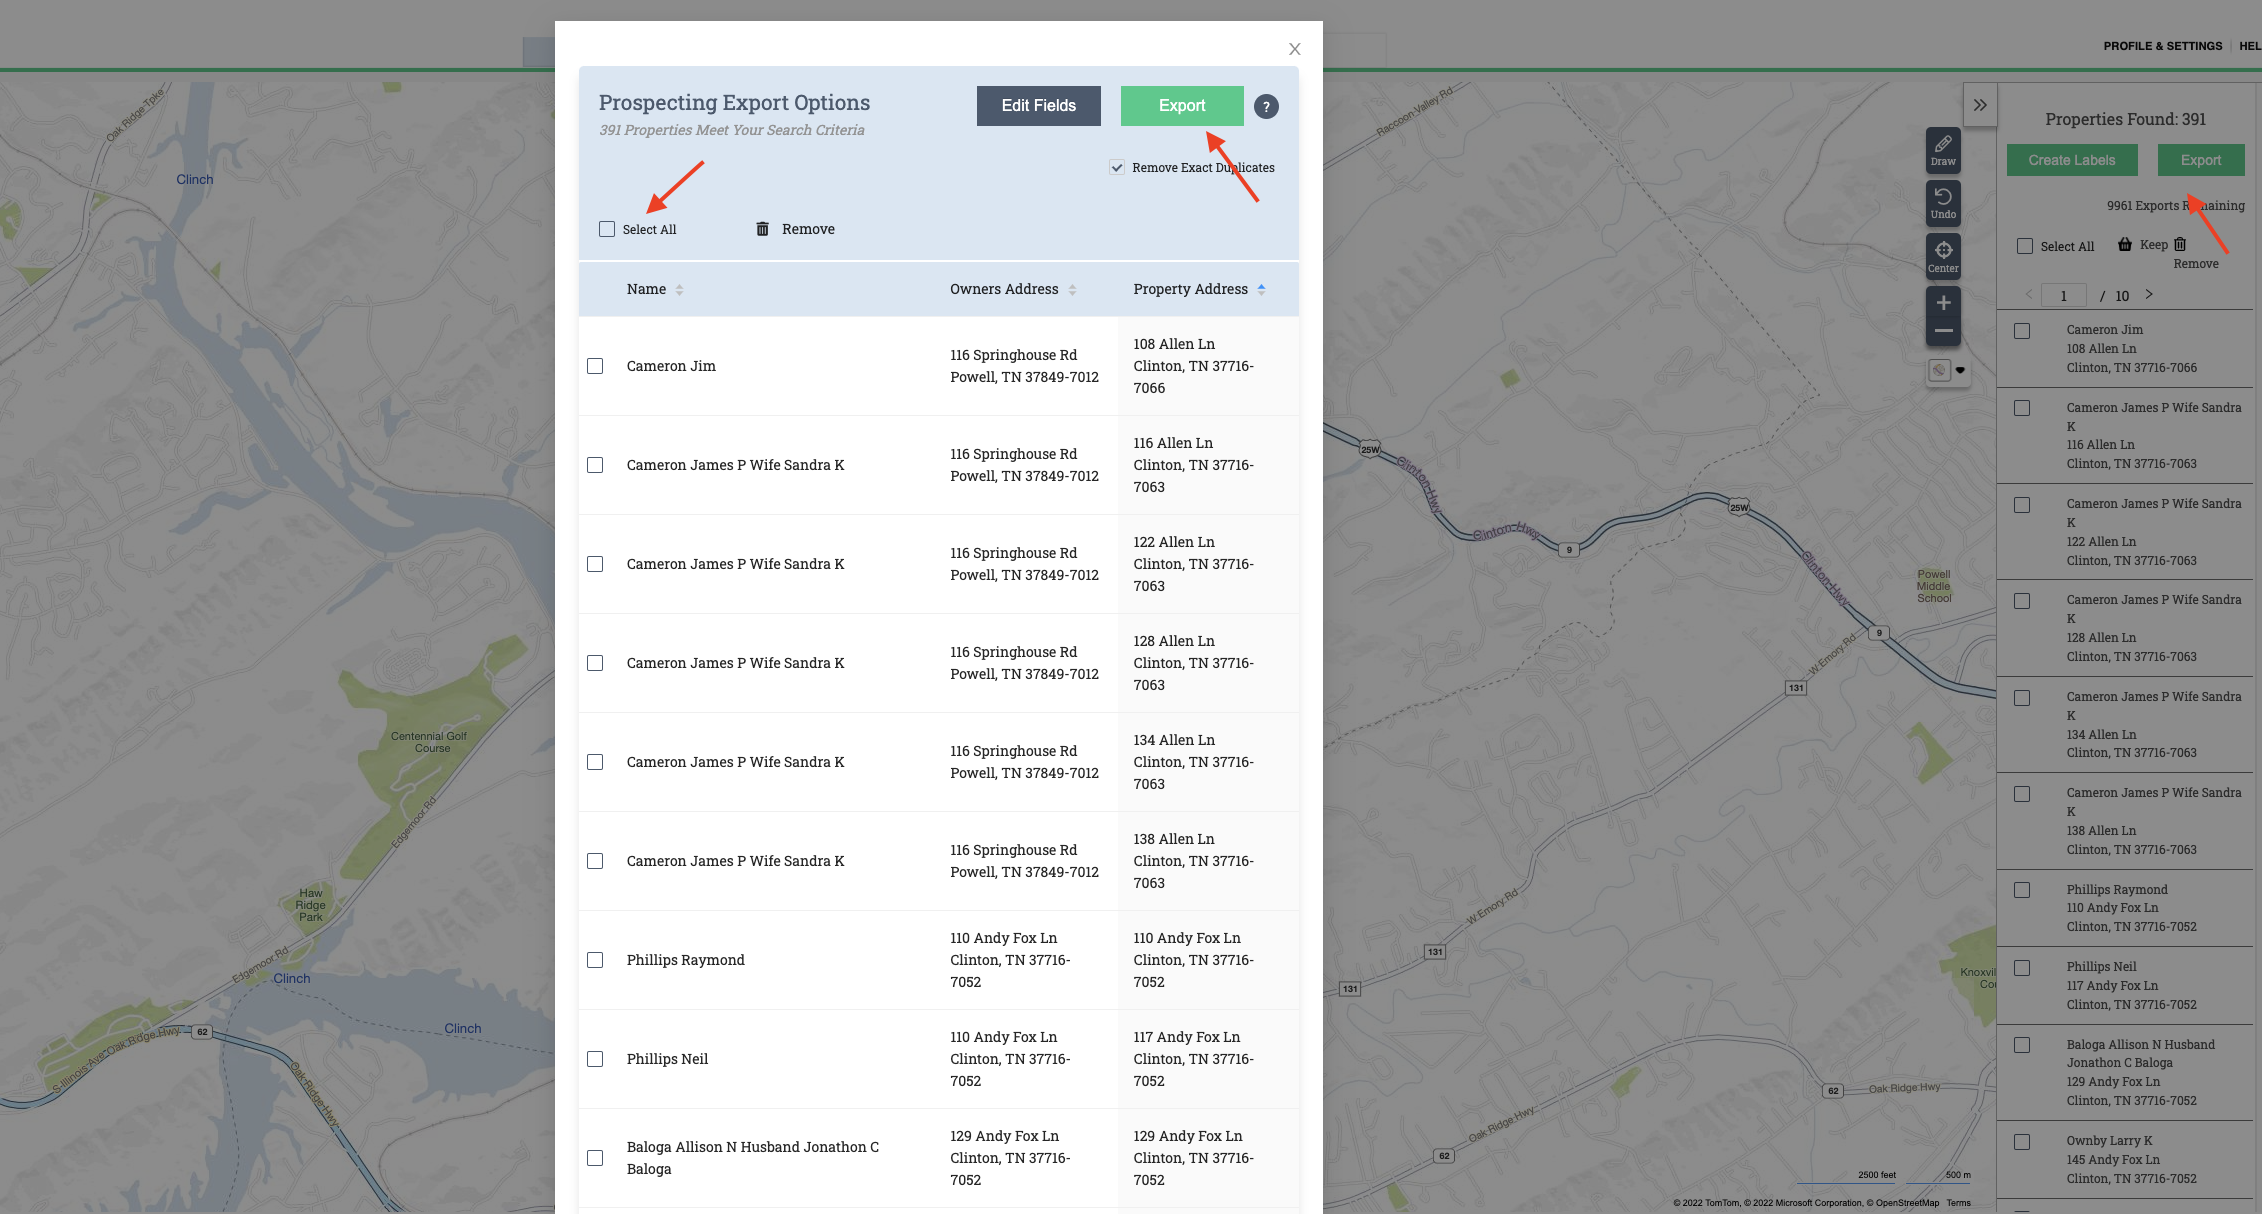Click the page number input field
Viewport: 2262px width, 1214px height.
coord(2064,296)
